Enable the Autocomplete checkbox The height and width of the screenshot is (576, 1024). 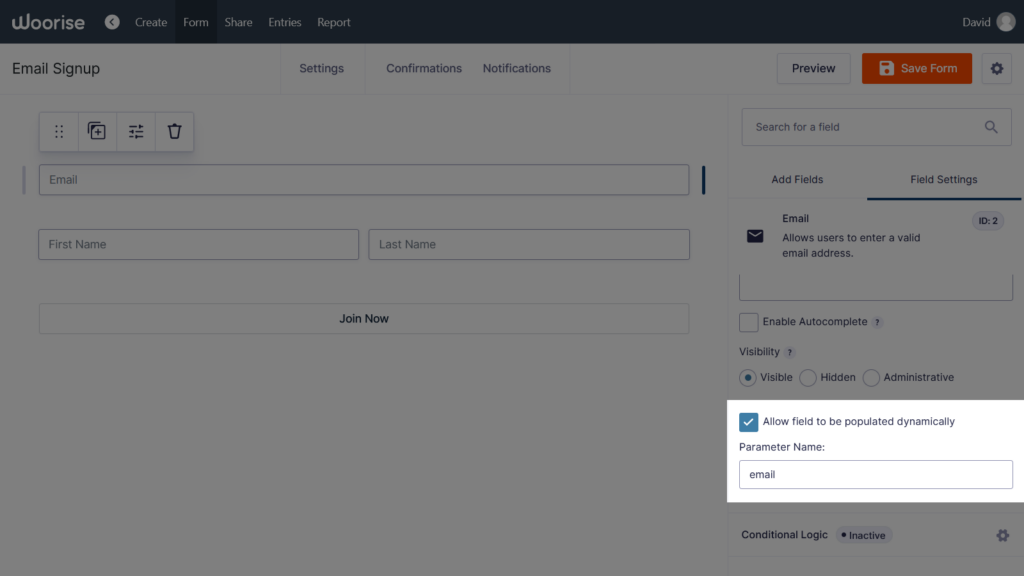[748, 322]
